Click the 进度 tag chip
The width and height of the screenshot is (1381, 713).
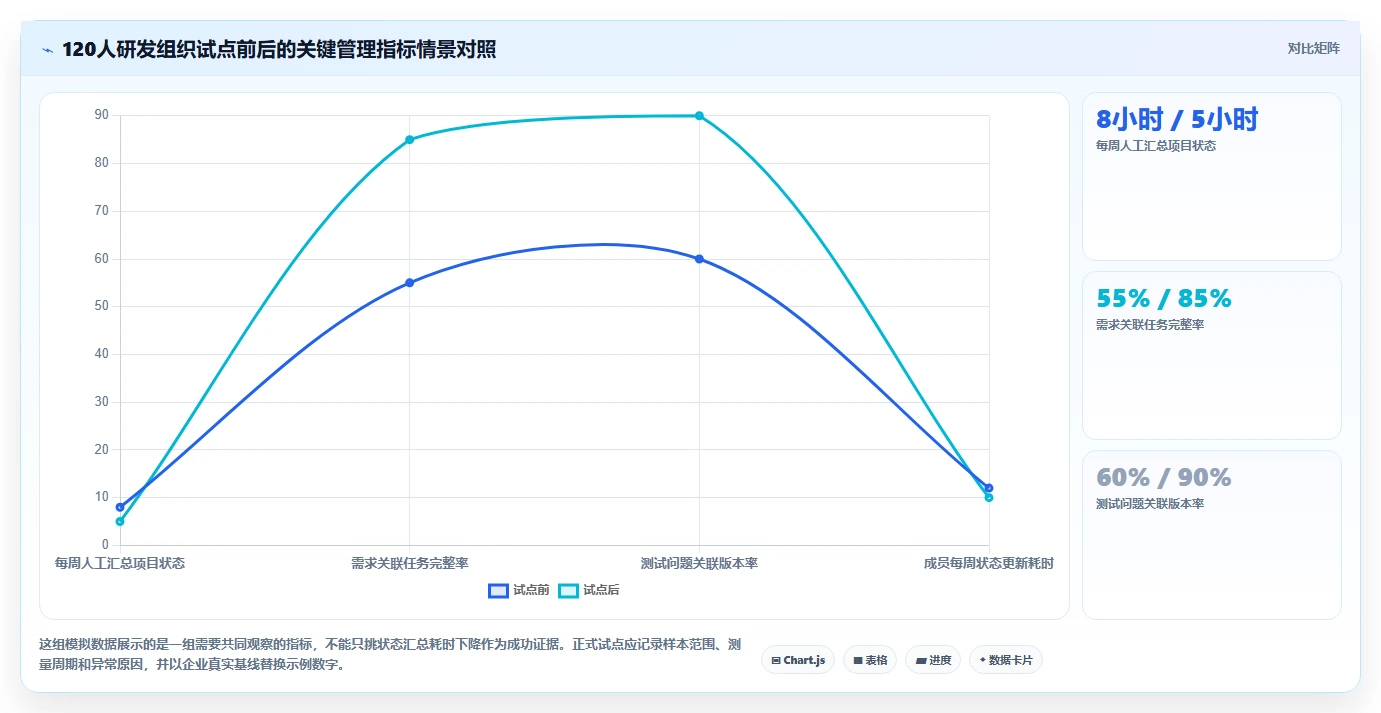(x=933, y=660)
